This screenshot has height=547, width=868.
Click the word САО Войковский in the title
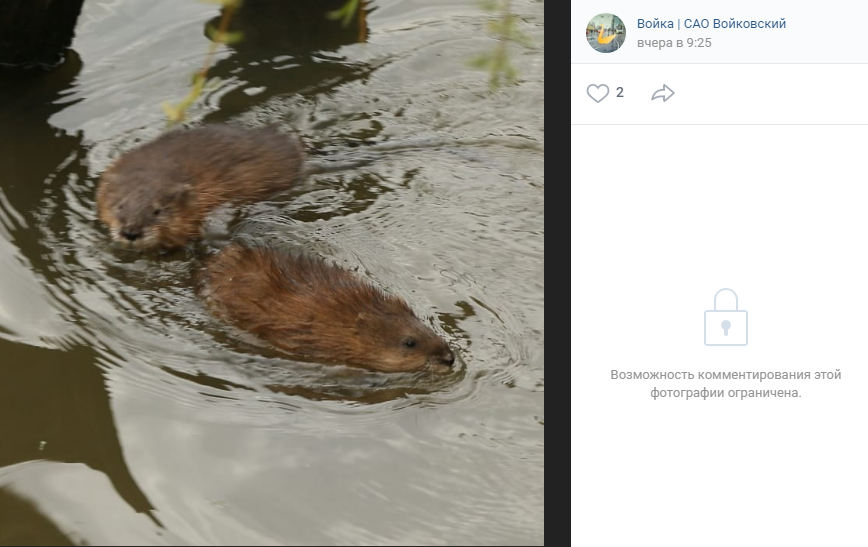(x=735, y=23)
